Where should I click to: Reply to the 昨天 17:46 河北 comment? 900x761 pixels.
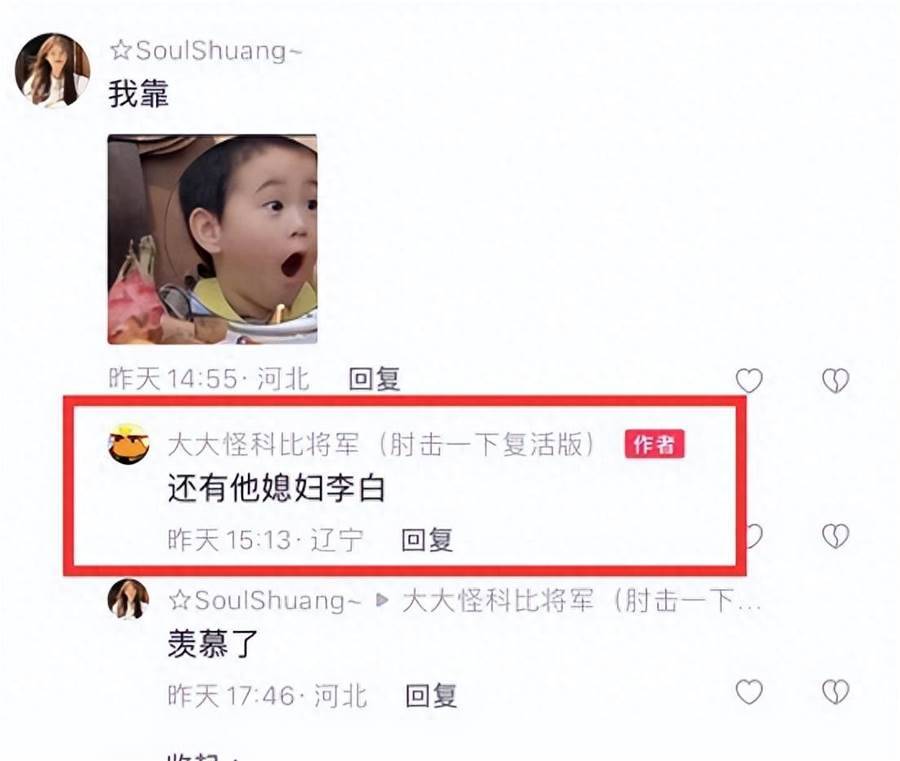[x=431, y=695]
